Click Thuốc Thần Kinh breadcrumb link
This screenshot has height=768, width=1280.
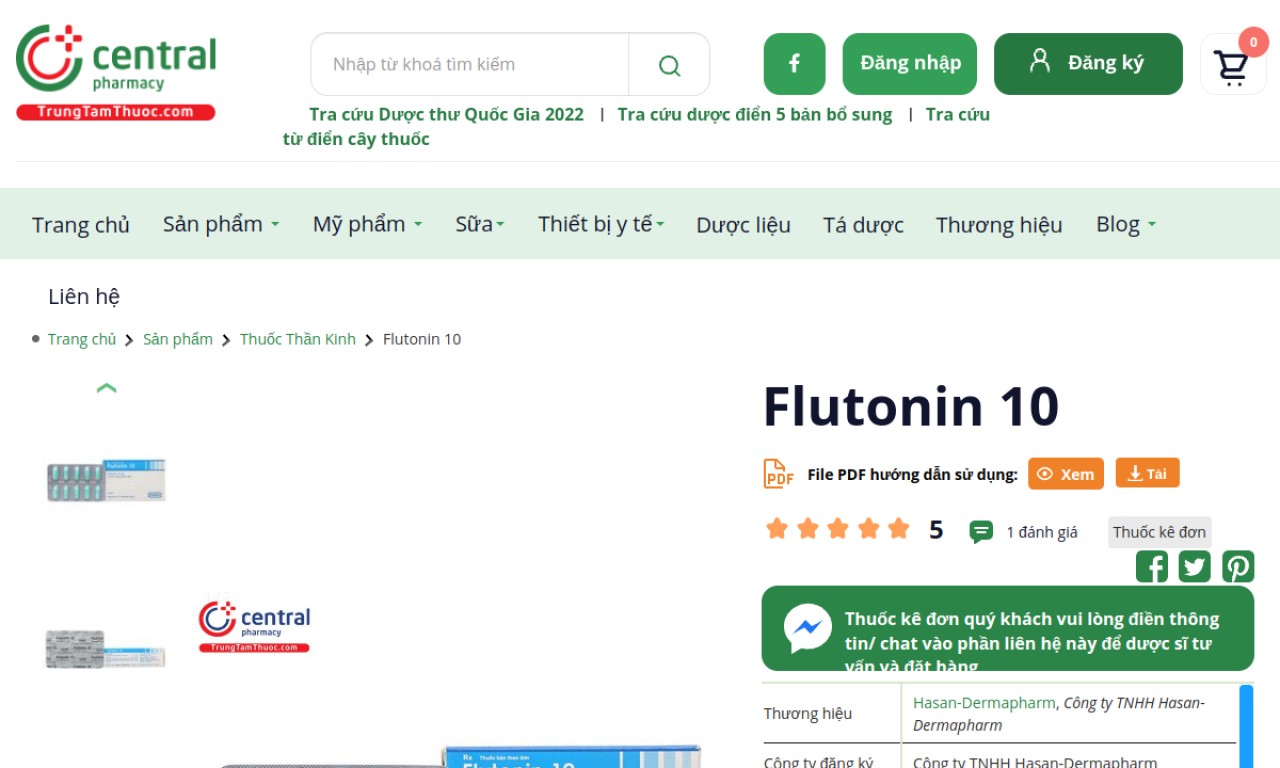click(x=298, y=339)
